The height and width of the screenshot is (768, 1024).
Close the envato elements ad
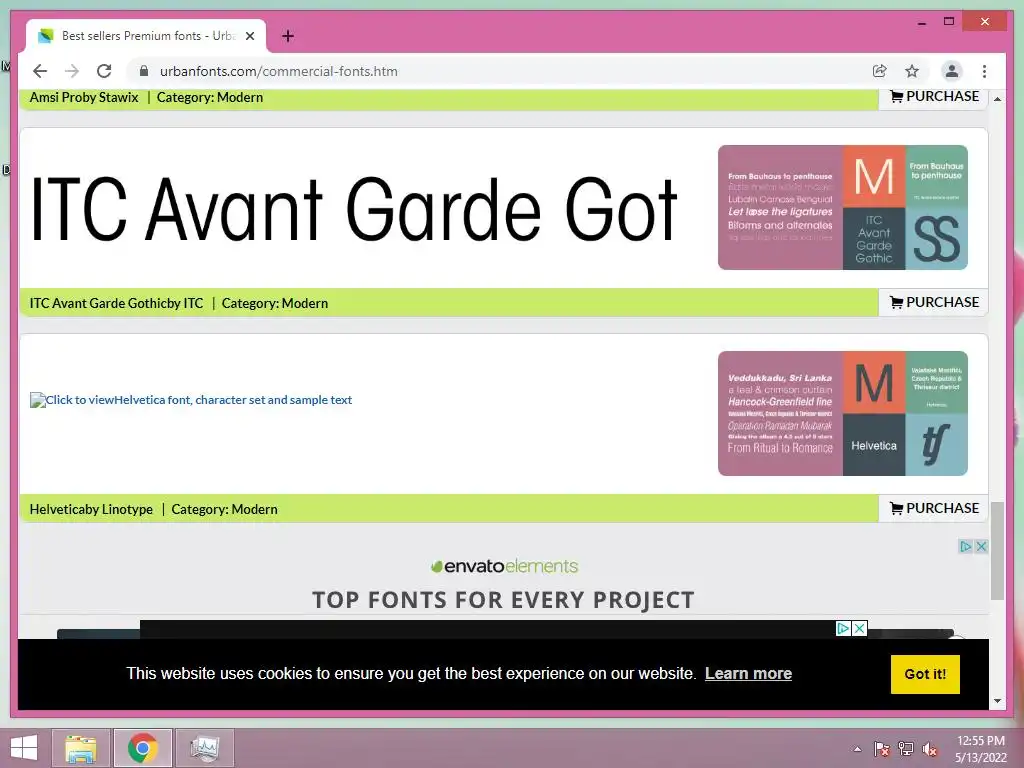981,547
